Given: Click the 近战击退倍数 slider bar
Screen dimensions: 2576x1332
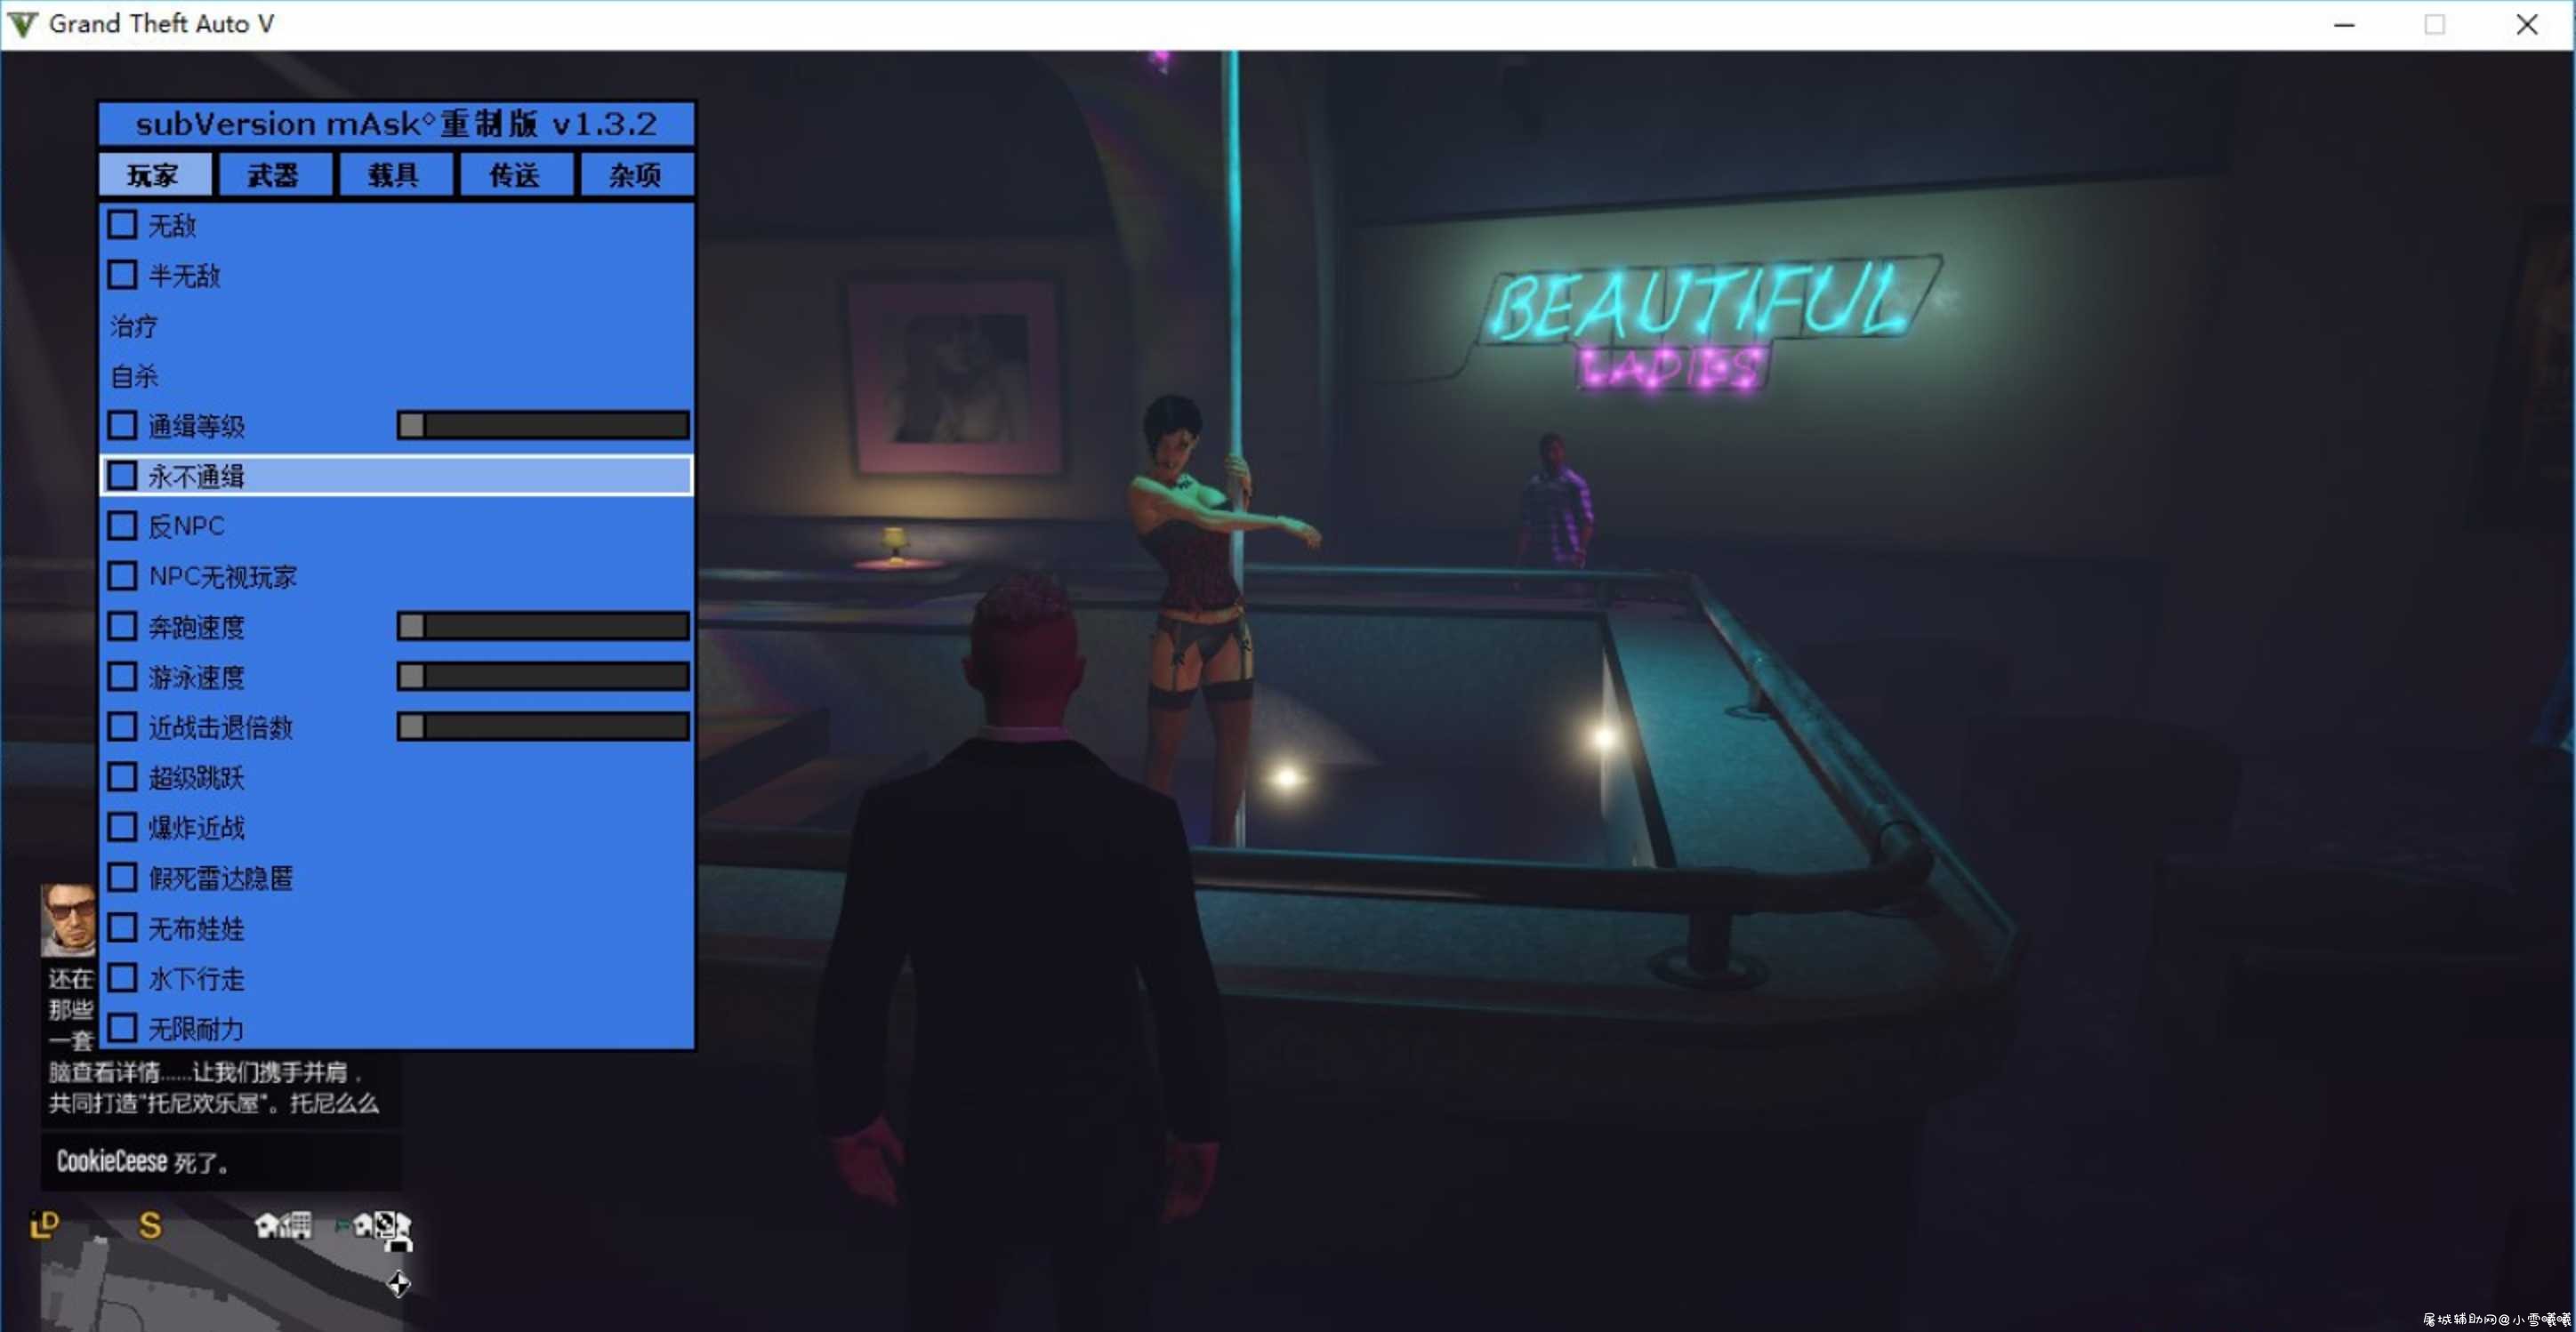Looking at the screenshot, I should [543, 727].
